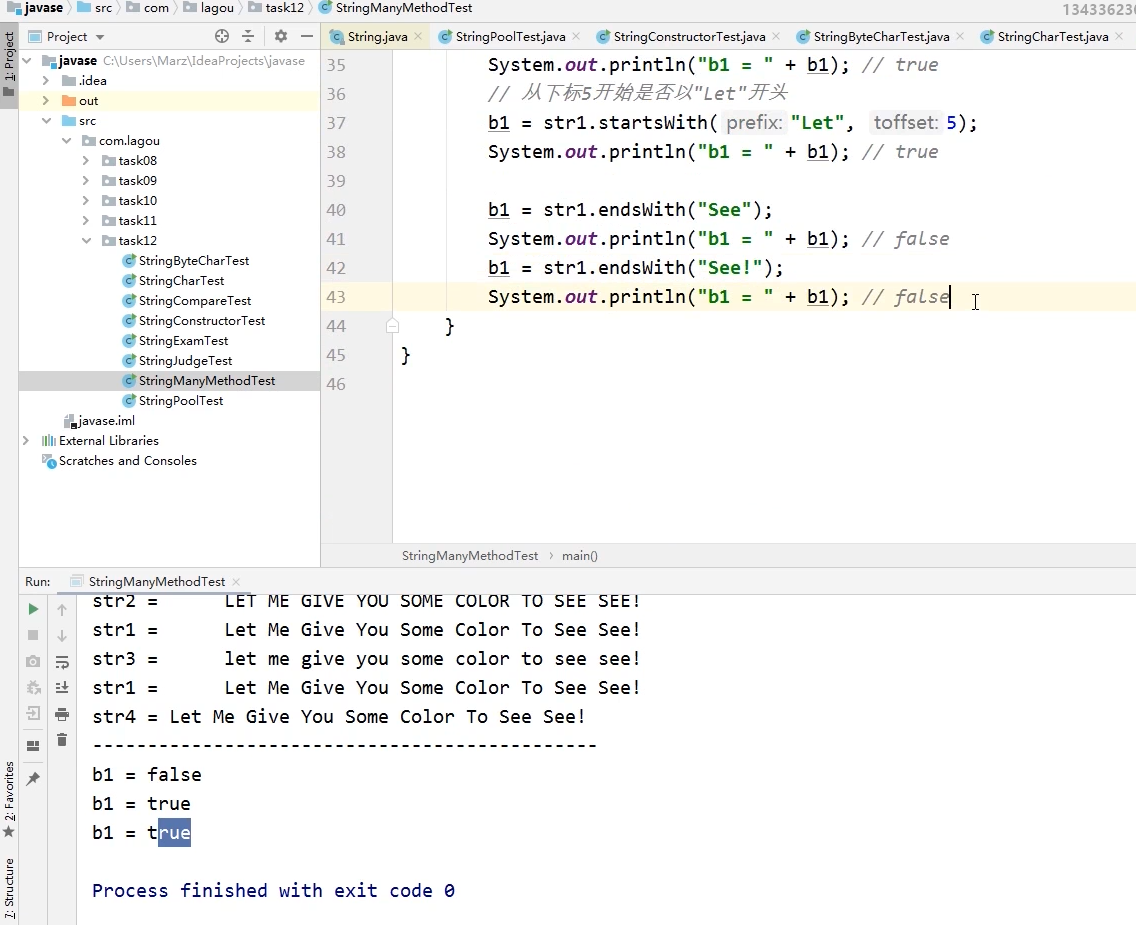Viewport: 1136px width, 925px height.
Task: Select javase.iml file
Action: point(99,421)
